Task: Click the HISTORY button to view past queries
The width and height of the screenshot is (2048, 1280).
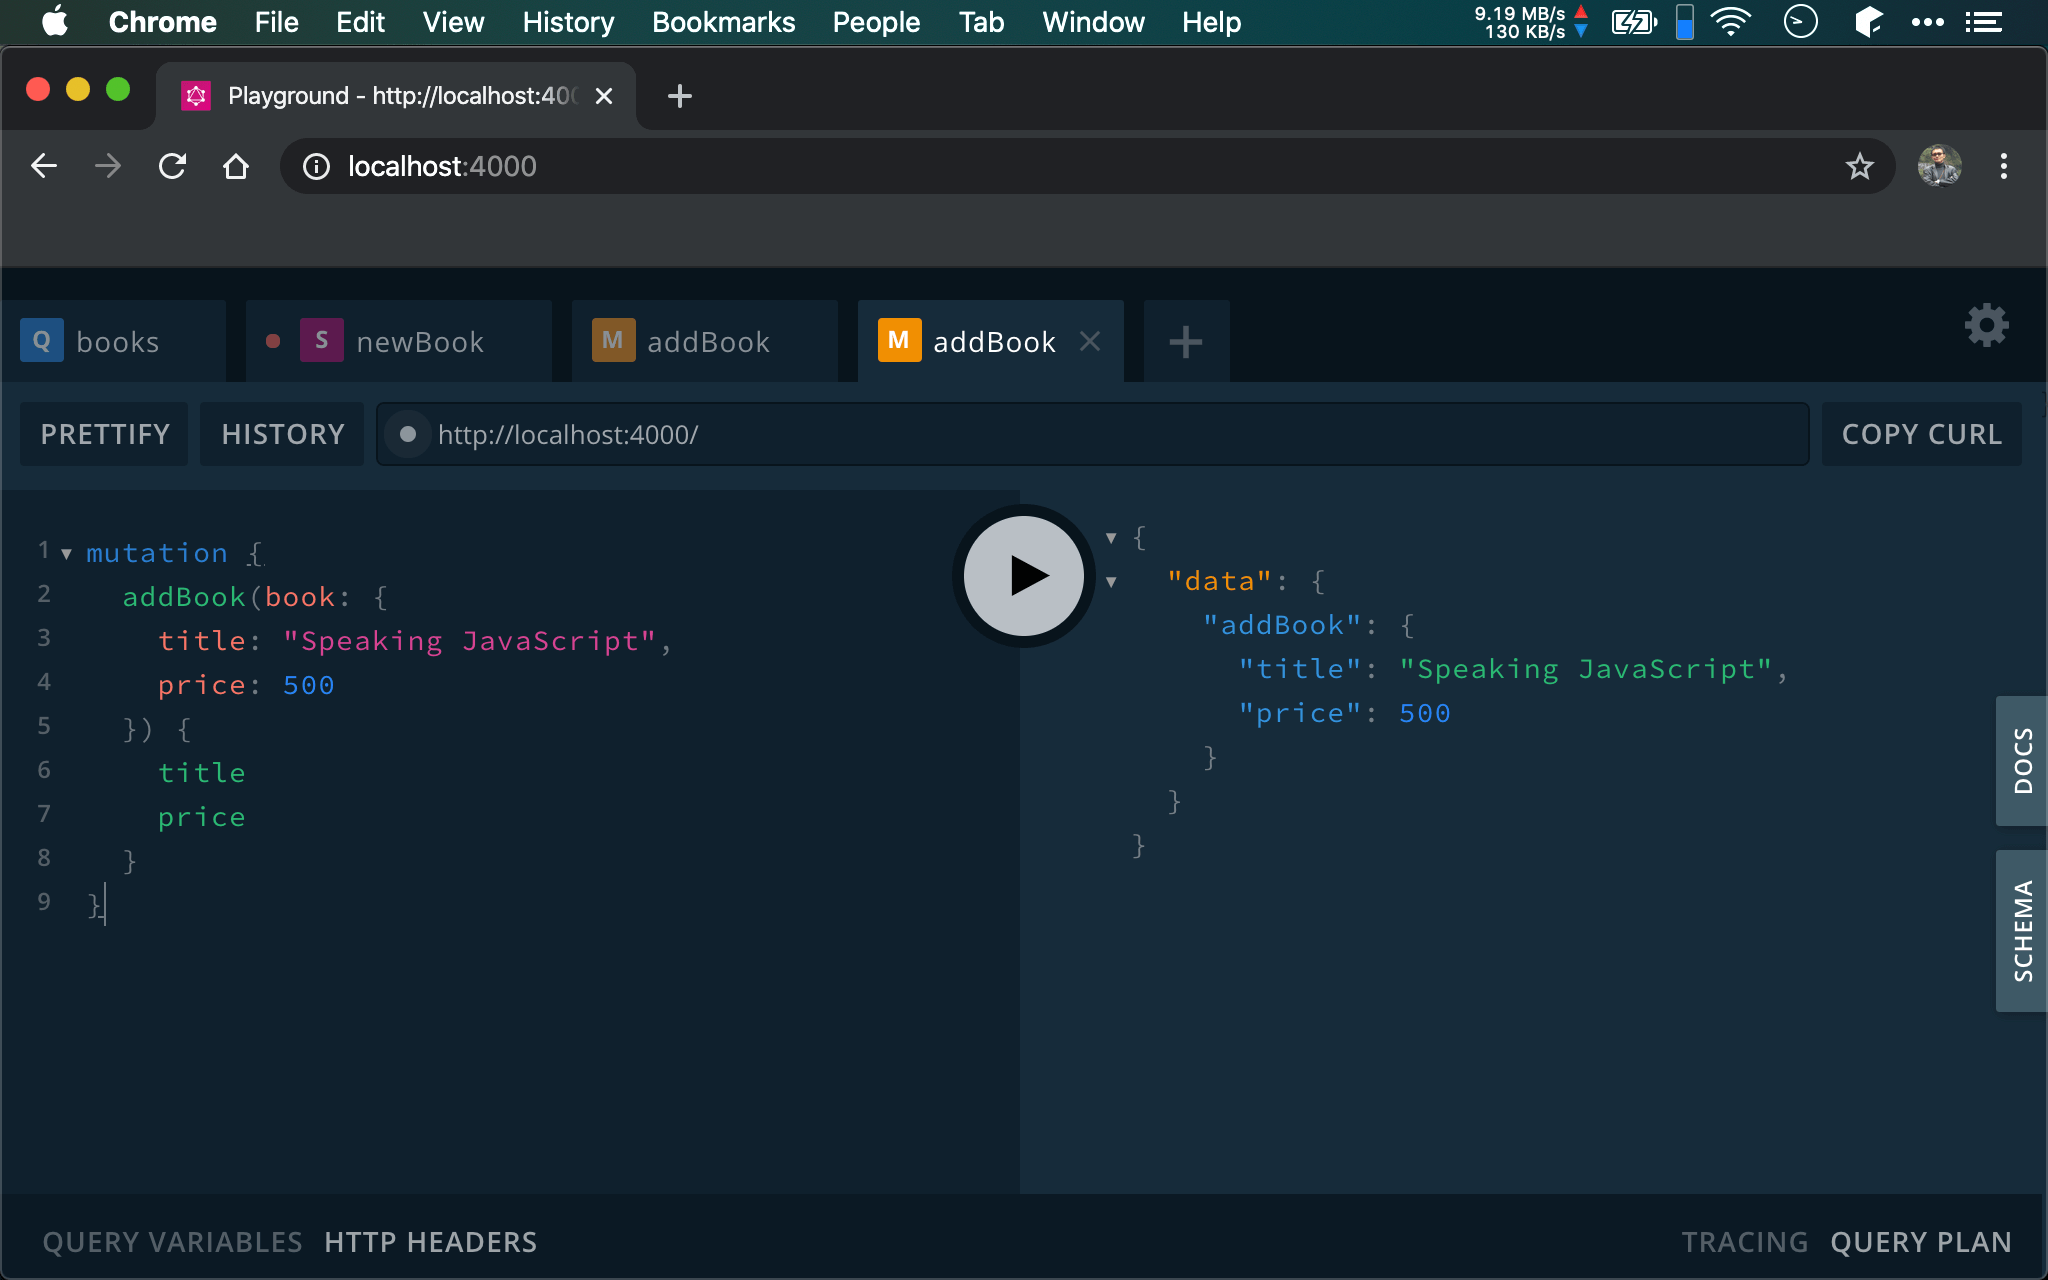Action: pyautogui.click(x=283, y=434)
